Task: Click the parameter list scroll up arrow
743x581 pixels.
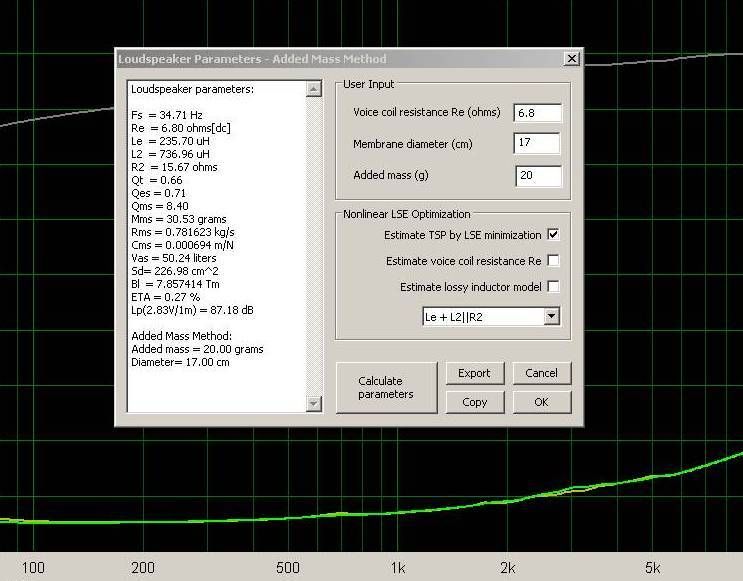Action: coord(313,89)
